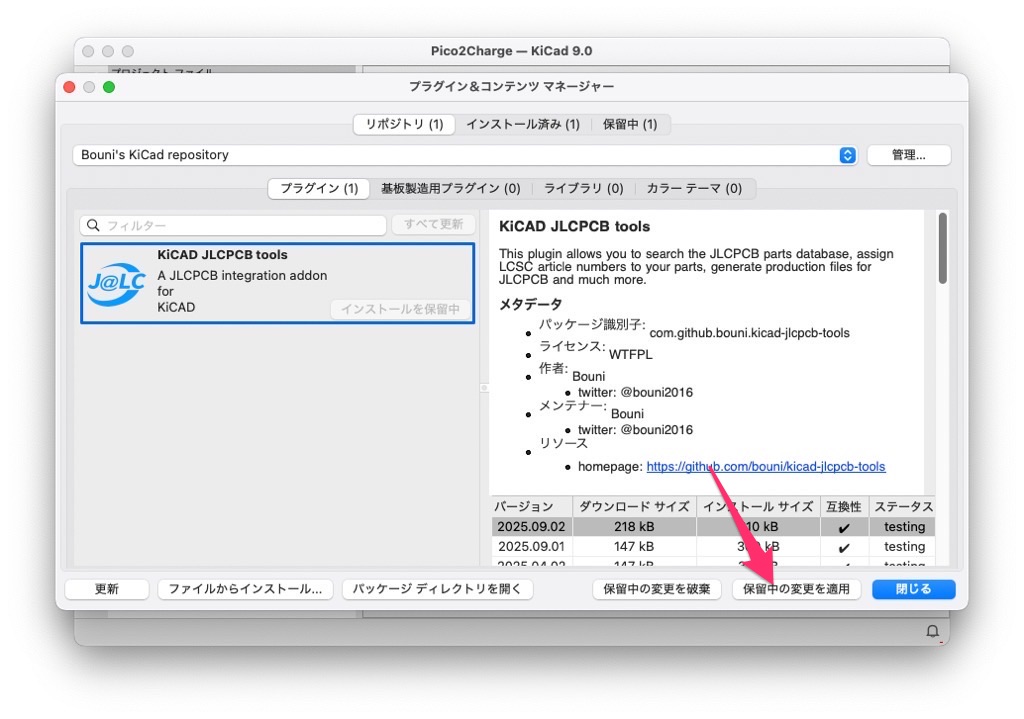Select the プラグイン (1) category tab

point(319,188)
